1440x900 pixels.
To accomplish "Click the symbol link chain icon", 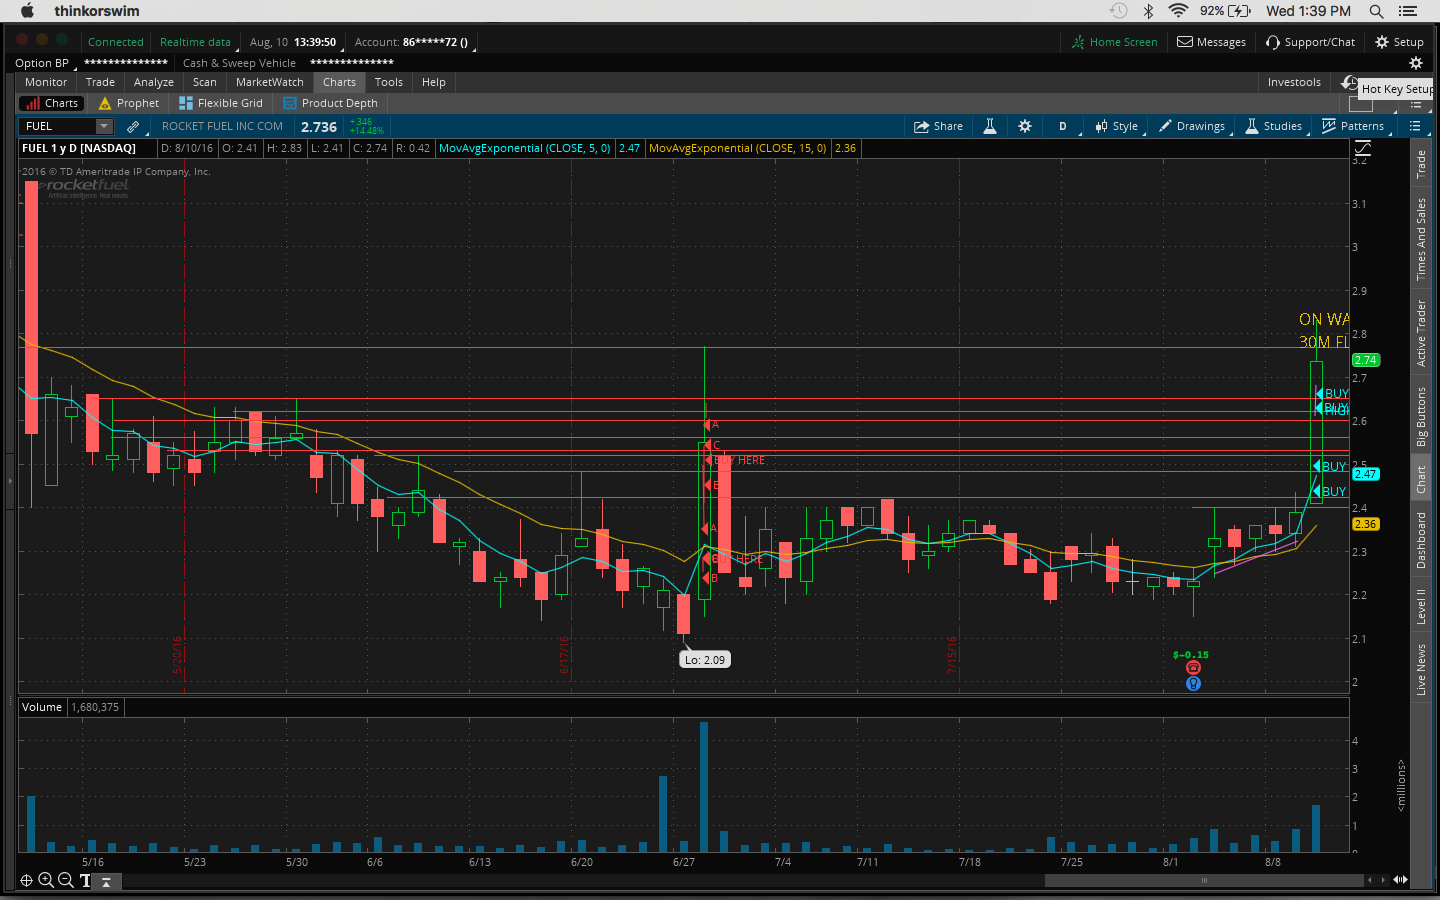I will 133,126.
